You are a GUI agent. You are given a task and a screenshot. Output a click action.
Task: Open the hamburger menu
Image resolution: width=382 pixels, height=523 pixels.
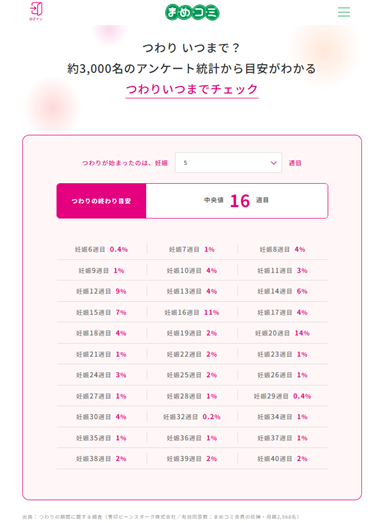pos(344,12)
